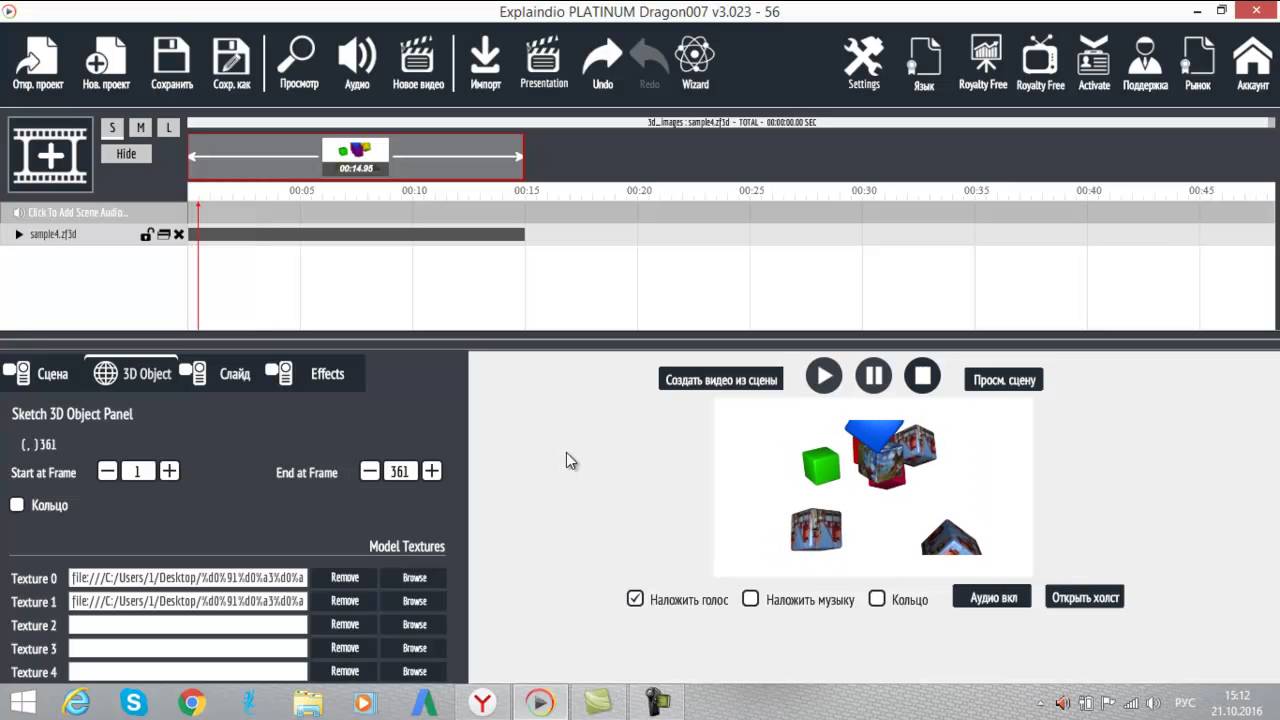Open Settings tools icon
1280x720 pixels.
pos(864,63)
